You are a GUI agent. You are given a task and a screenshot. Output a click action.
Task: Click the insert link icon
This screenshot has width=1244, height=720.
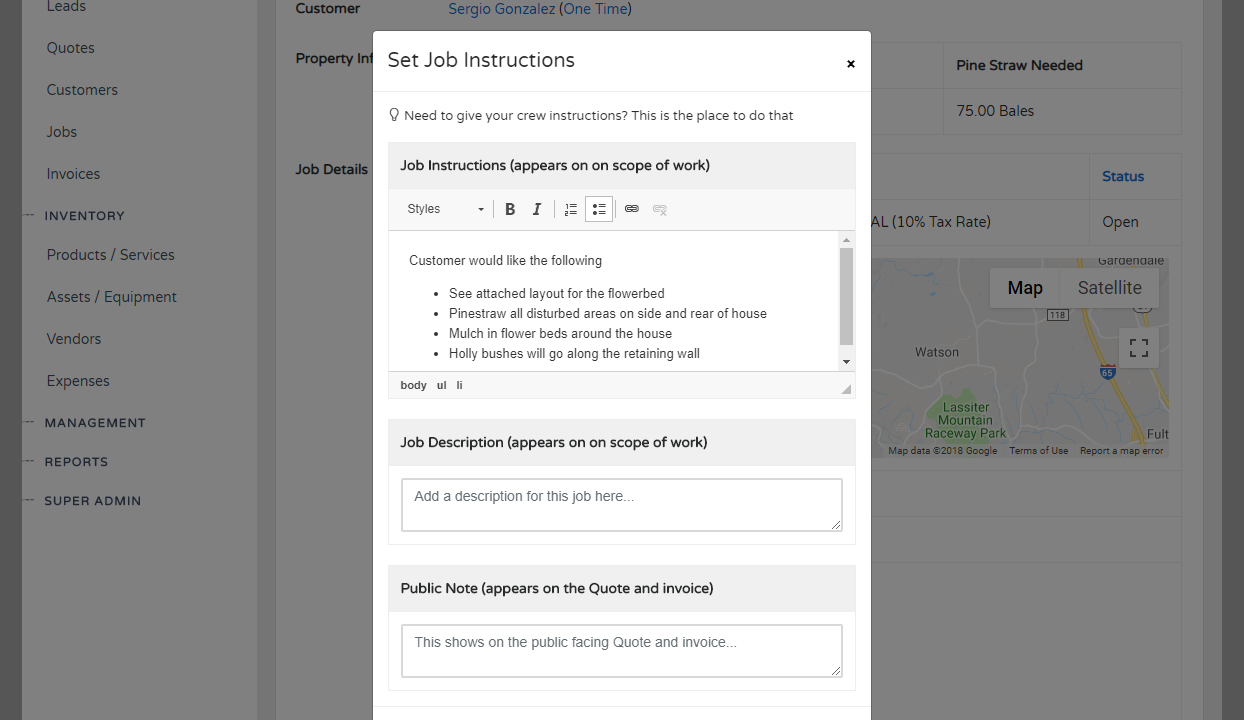coord(632,209)
